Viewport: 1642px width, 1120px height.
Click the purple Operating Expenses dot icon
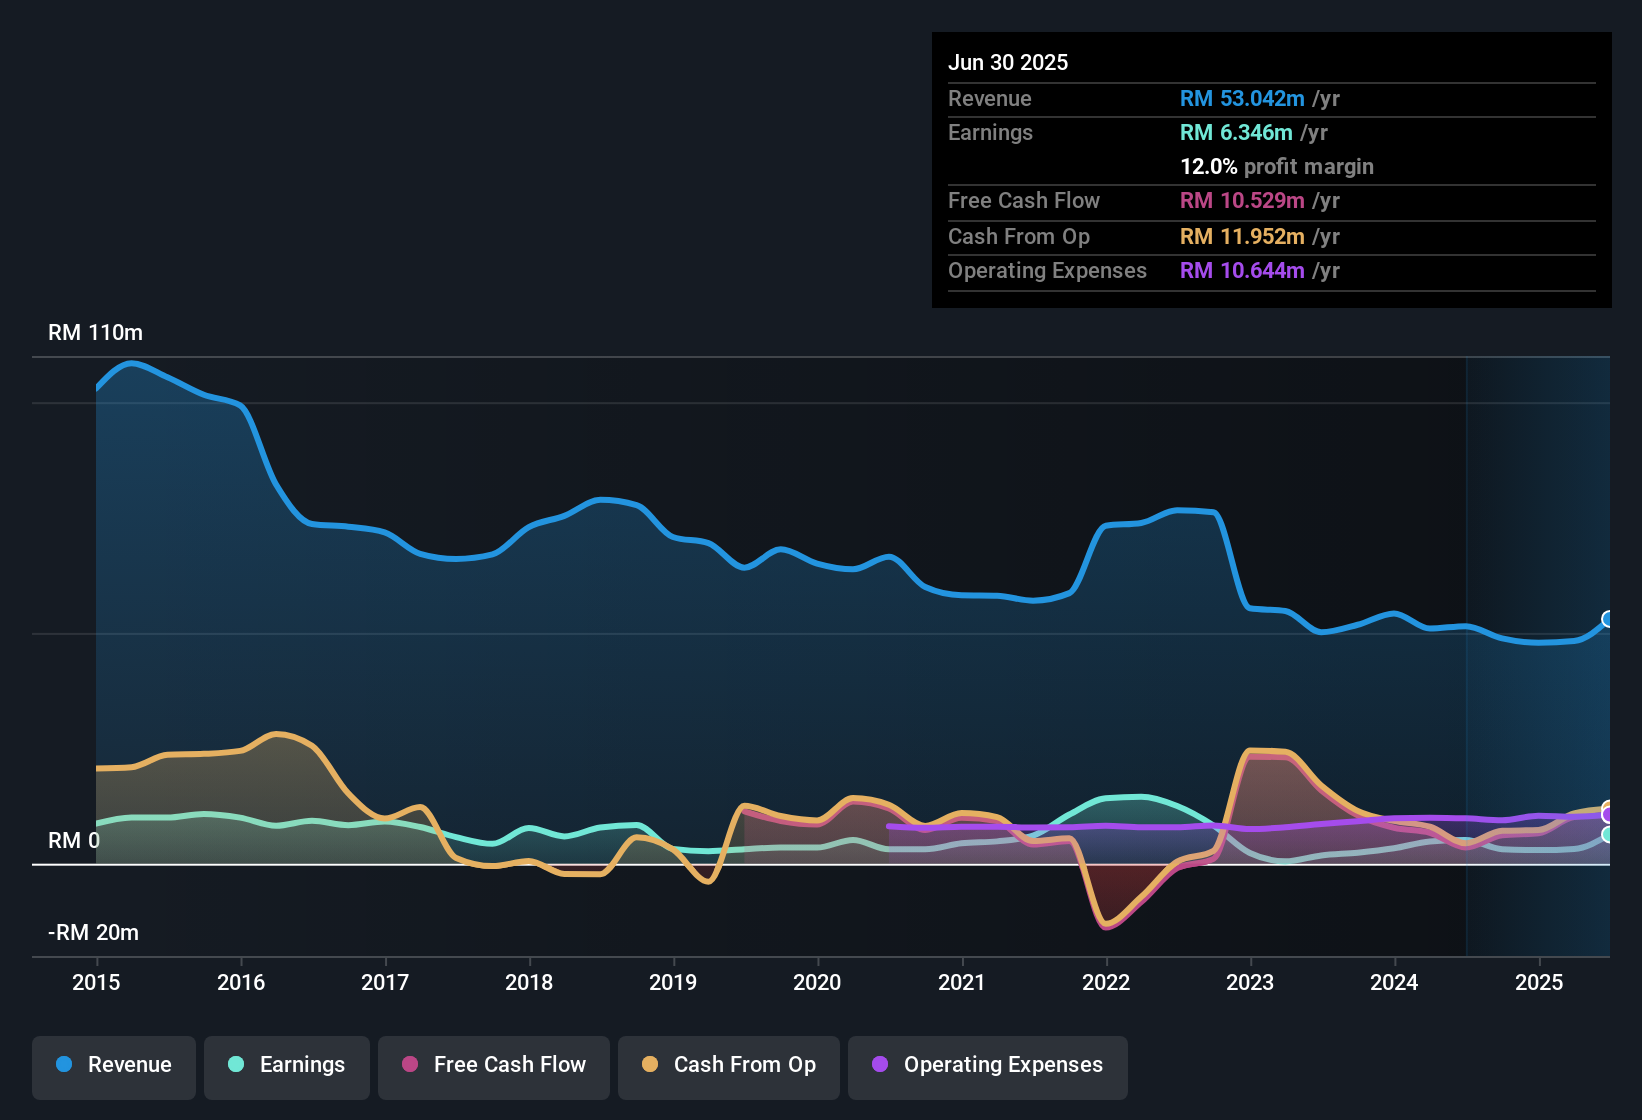coord(879,1065)
